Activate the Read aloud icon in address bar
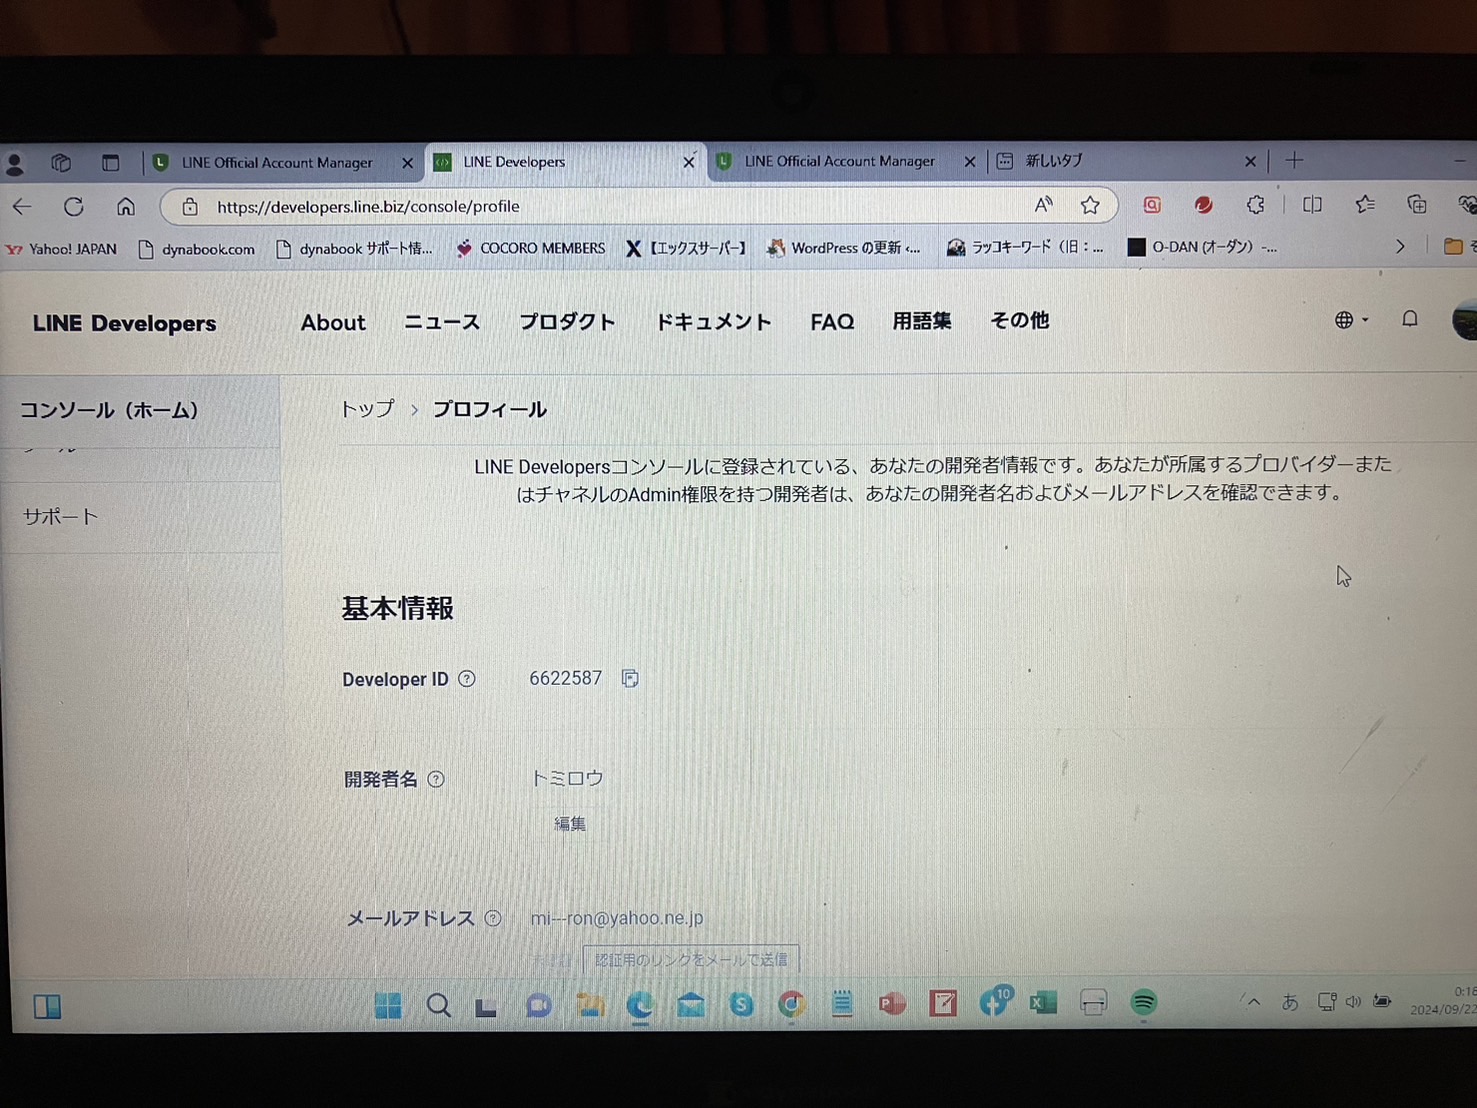The height and width of the screenshot is (1108, 1477). click(x=1043, y=205)
